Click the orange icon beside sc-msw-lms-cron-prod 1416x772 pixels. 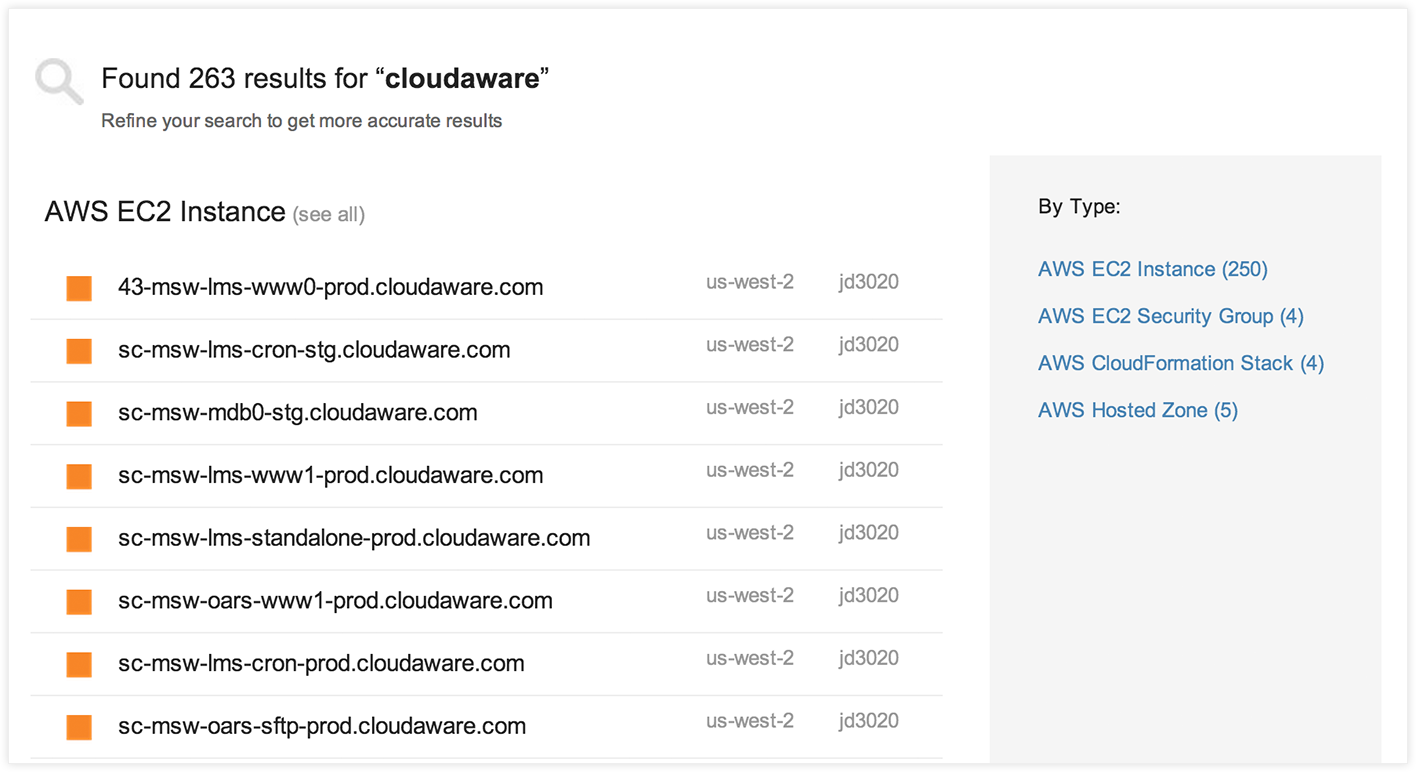click(79, 664)
